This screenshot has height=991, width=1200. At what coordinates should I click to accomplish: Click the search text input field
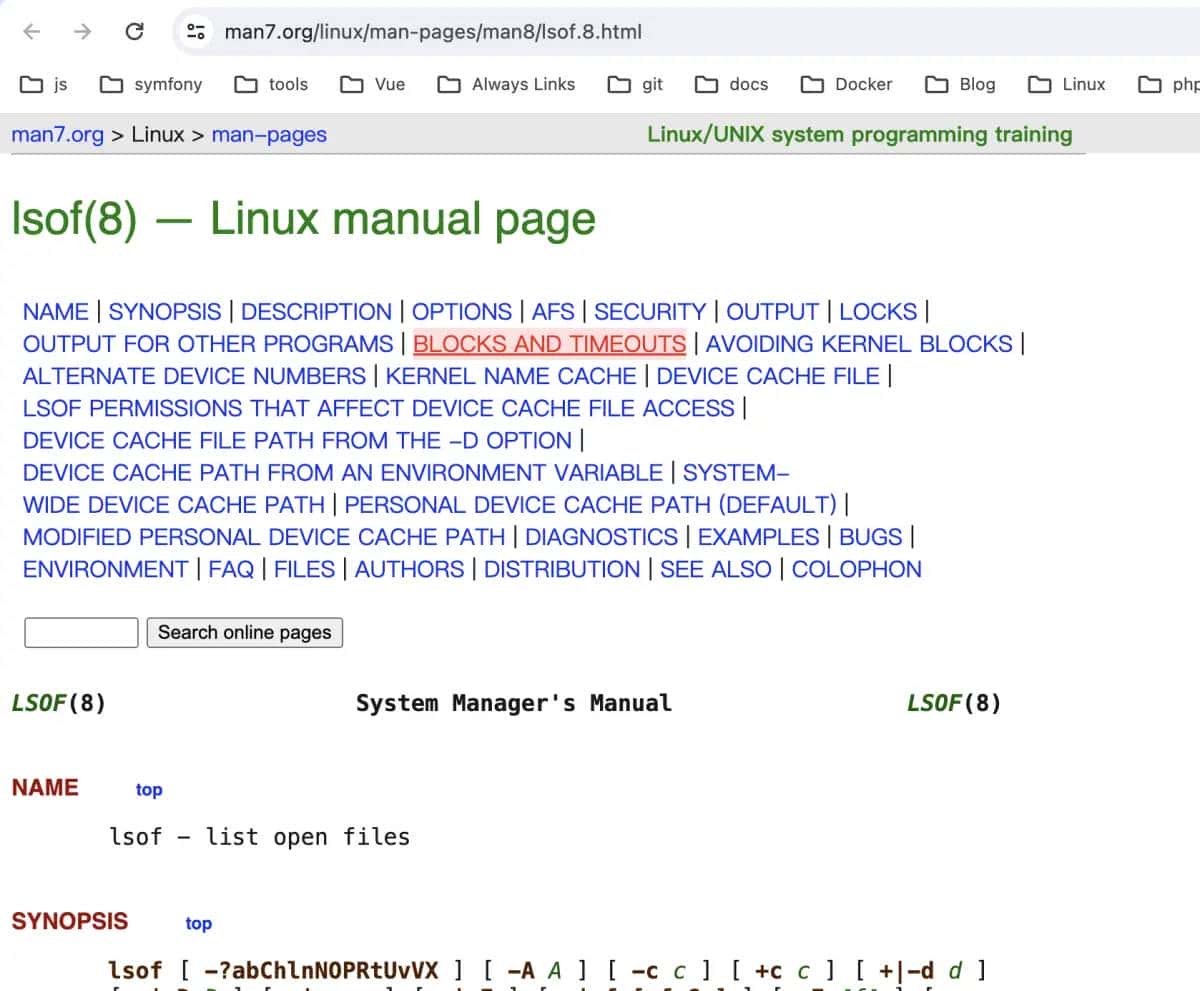(80, 632)
